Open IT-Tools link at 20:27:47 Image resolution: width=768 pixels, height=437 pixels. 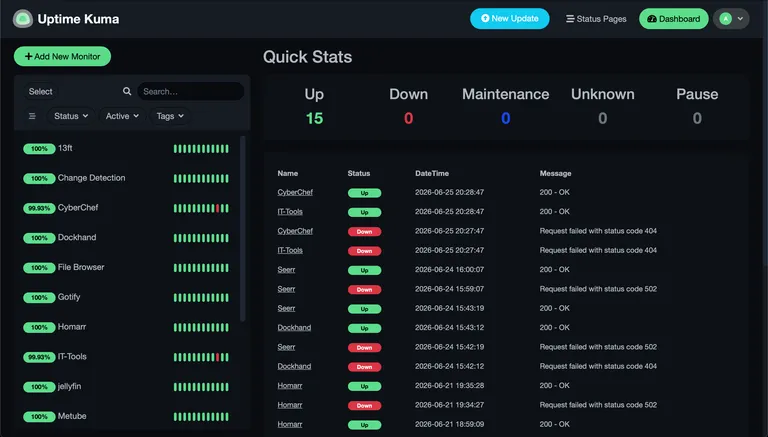pyautogui.click(x=290, y=250)
